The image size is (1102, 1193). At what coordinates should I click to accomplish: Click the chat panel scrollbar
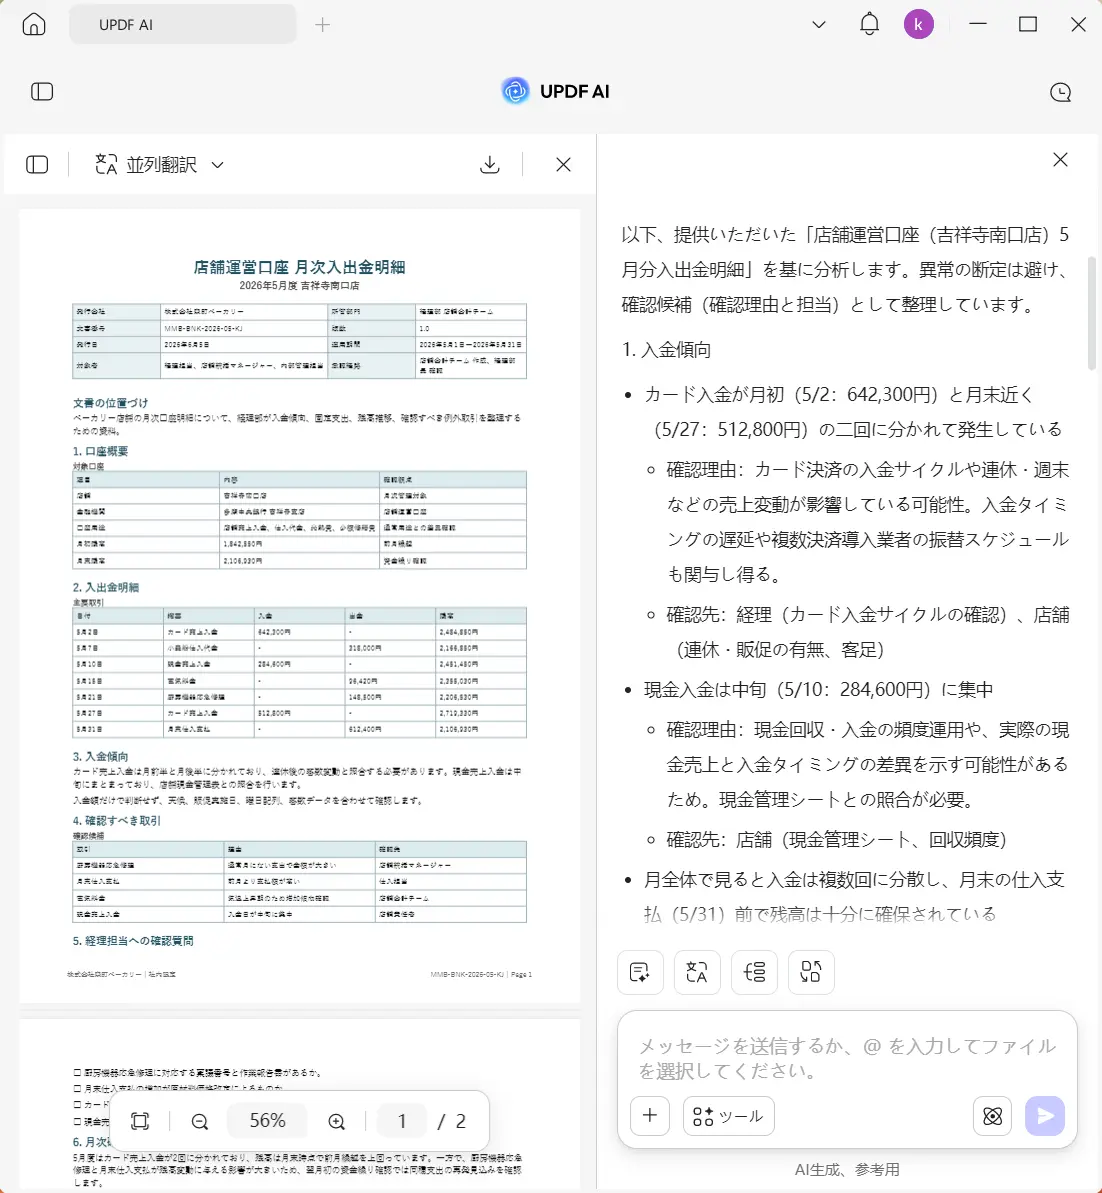1091,312
